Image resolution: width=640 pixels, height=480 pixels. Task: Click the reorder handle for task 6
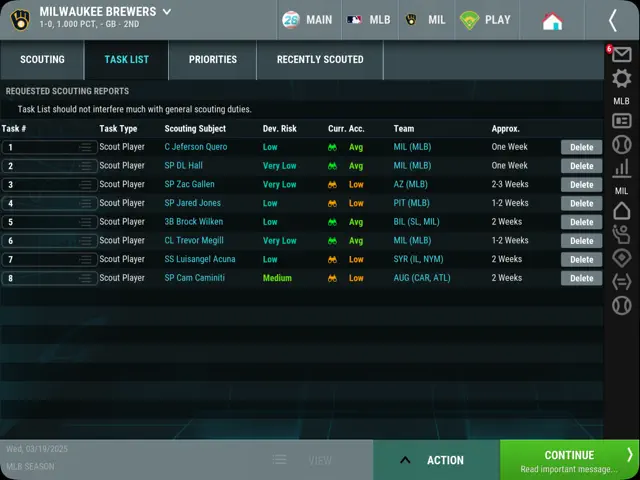(x=86, y=241)
